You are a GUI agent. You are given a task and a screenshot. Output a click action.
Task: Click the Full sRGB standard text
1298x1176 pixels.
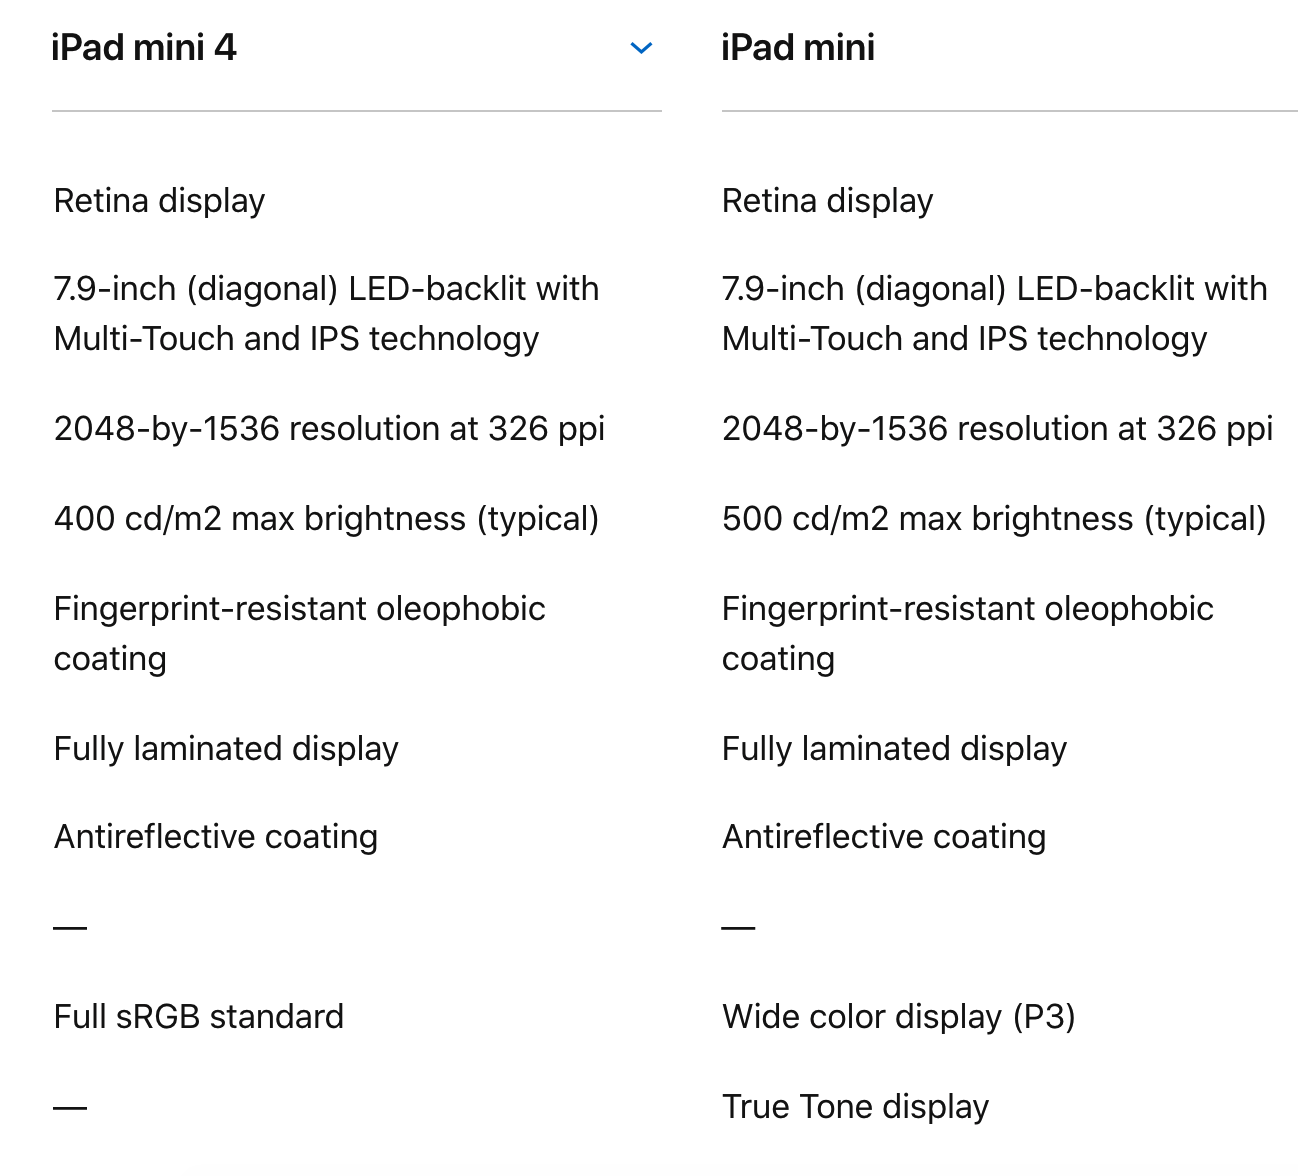(199, 1017)
